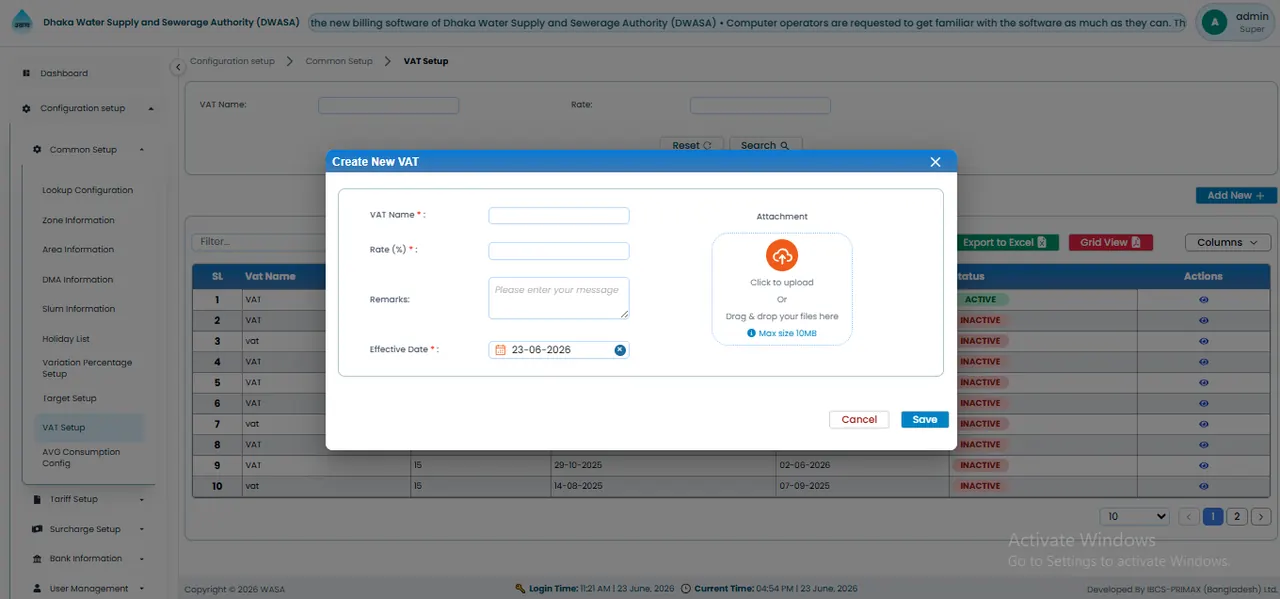This screenshot has width=1280, height=599.
Task: Open the calendar icon in Effective Date
Action: pos(500,350)
